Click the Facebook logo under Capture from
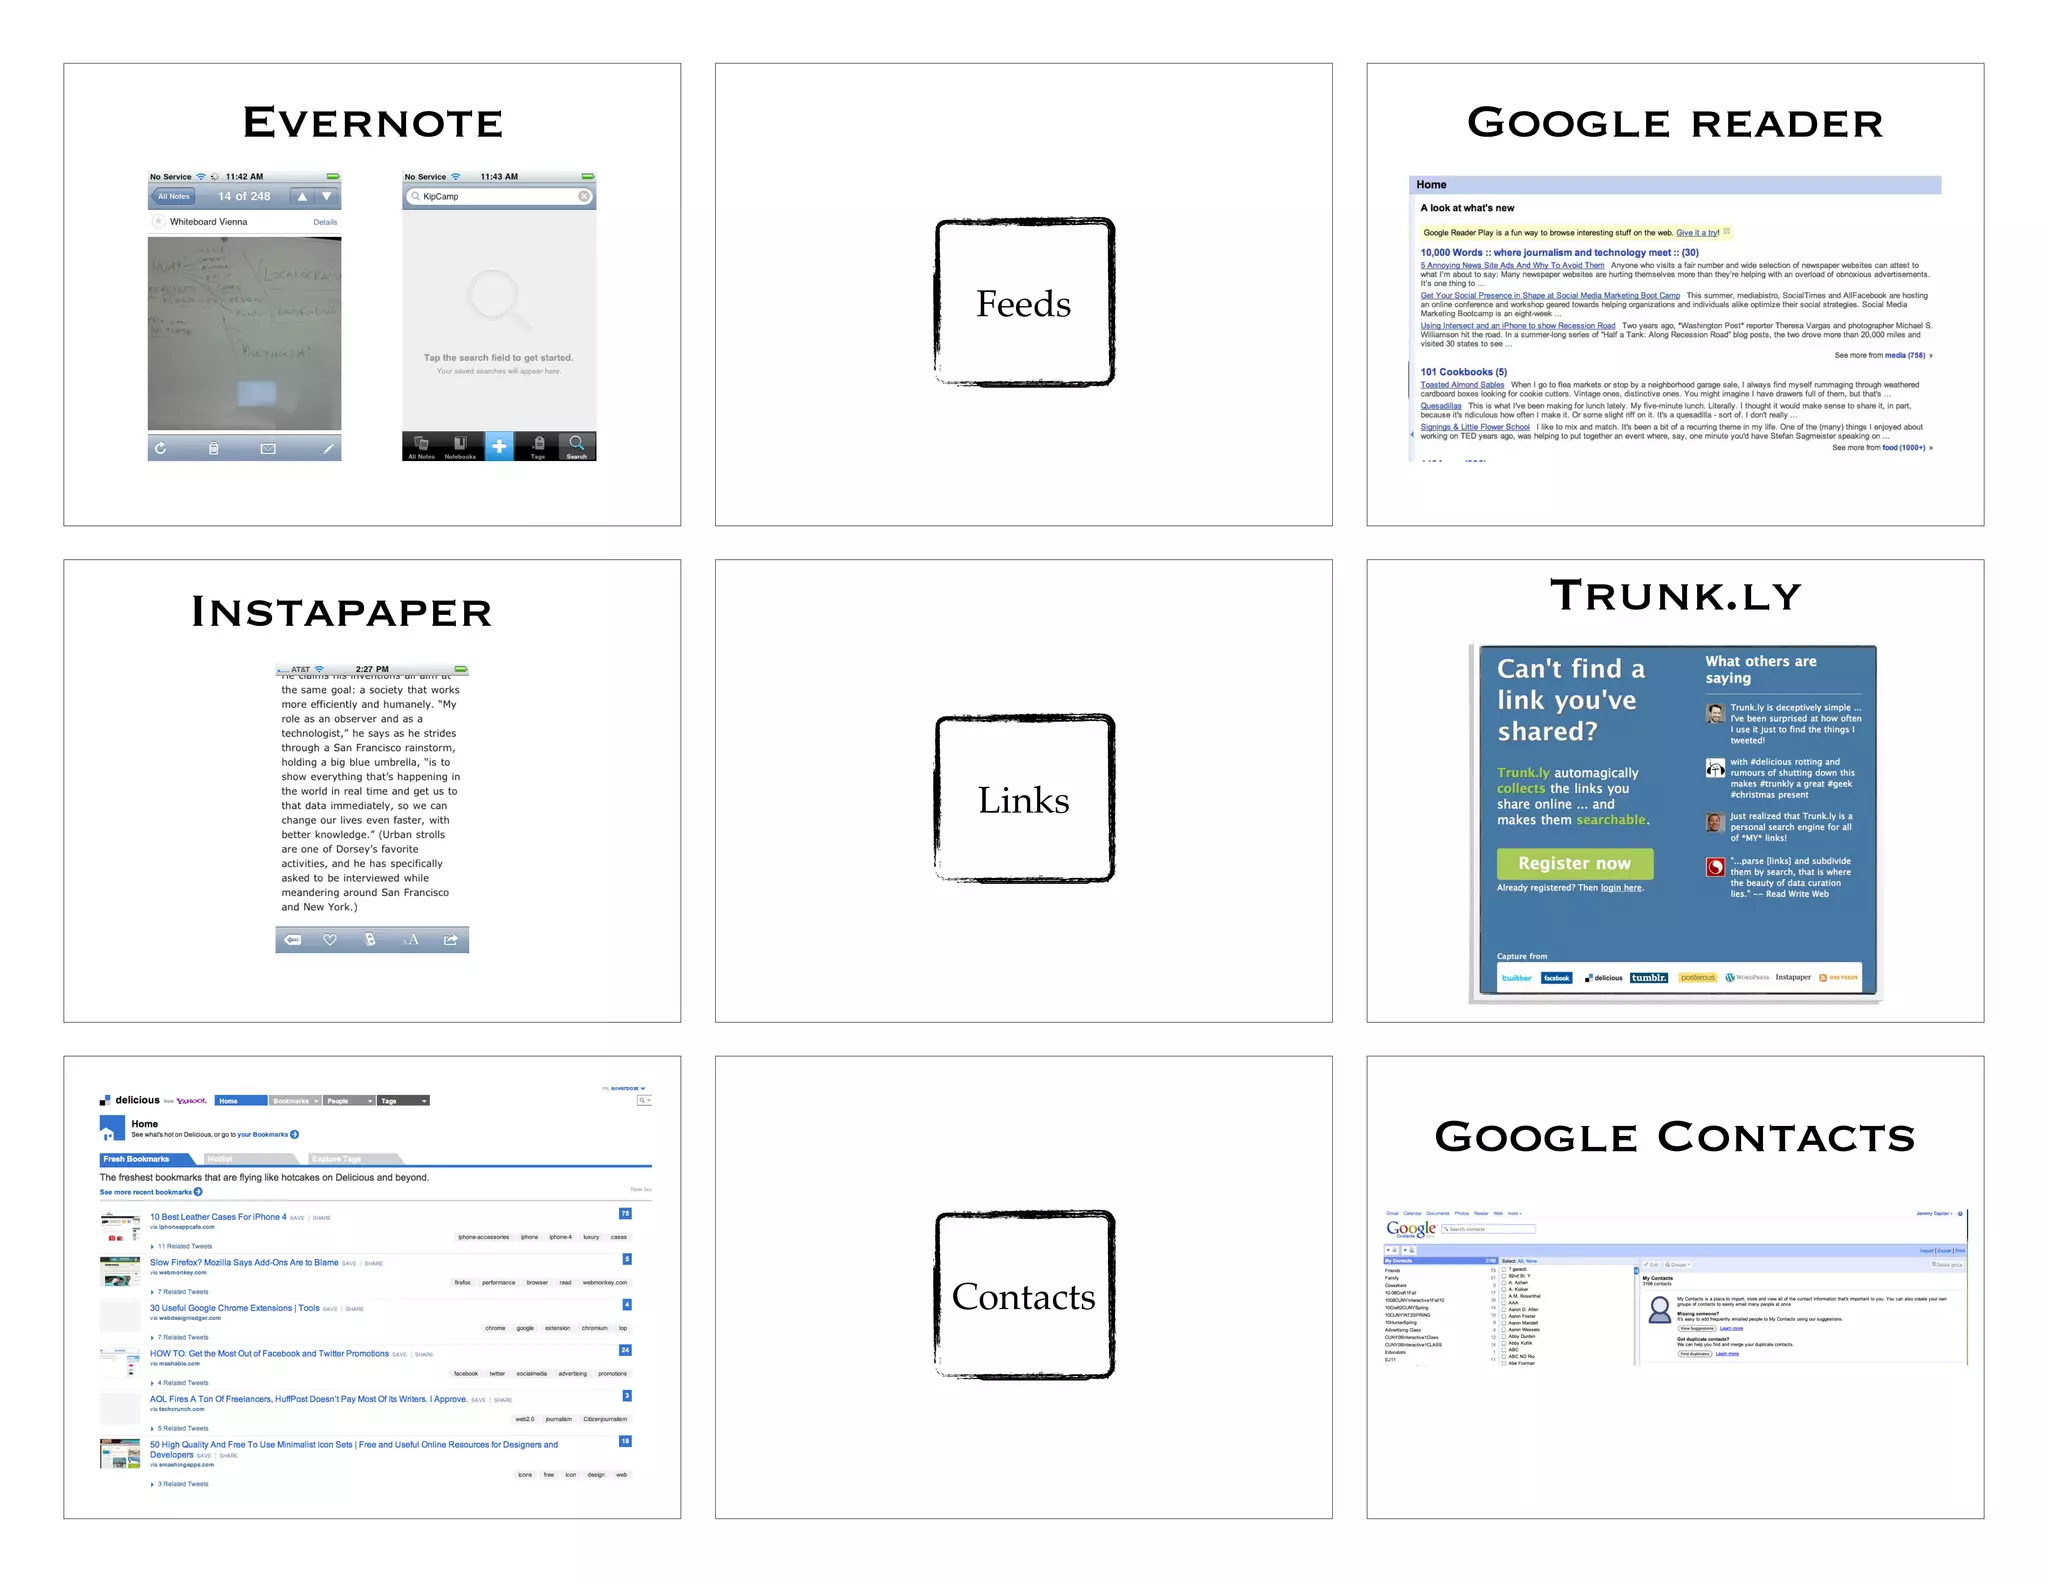This screenshot has width=2048, height=1582. pyautogui.click(x=1556, y=977)
